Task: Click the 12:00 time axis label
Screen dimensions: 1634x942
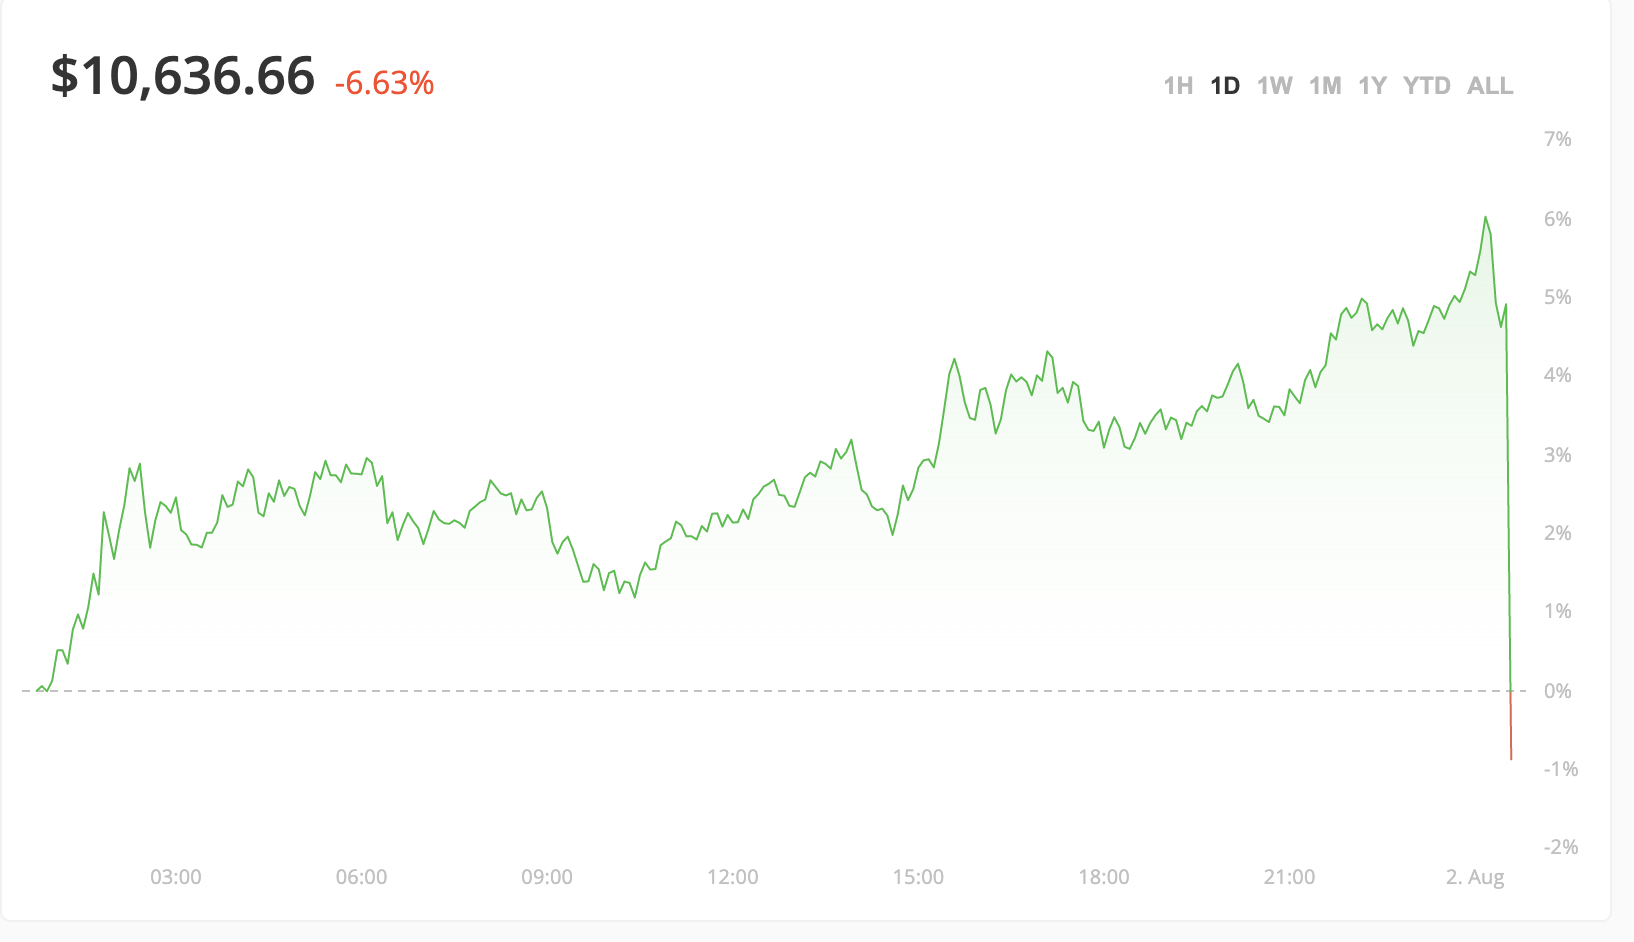Action: click(x=733, y=877)
